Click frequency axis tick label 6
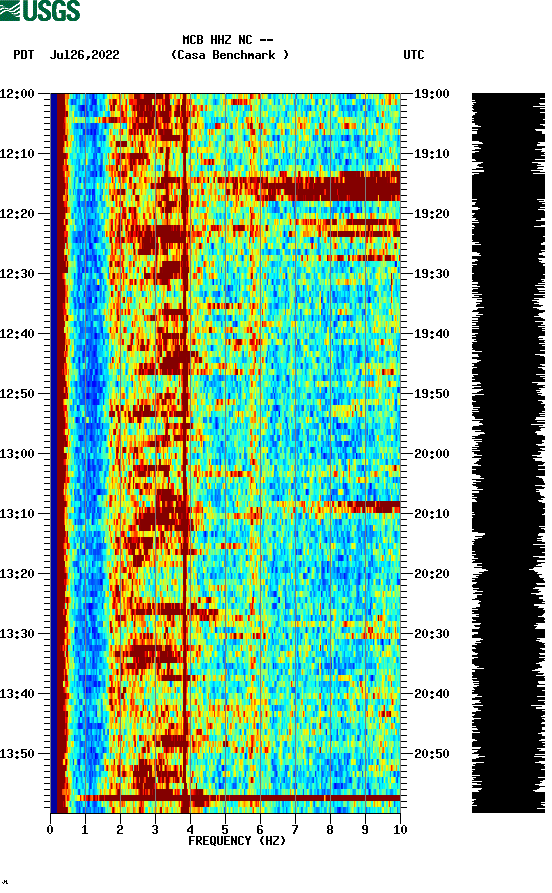 (260, 830)
